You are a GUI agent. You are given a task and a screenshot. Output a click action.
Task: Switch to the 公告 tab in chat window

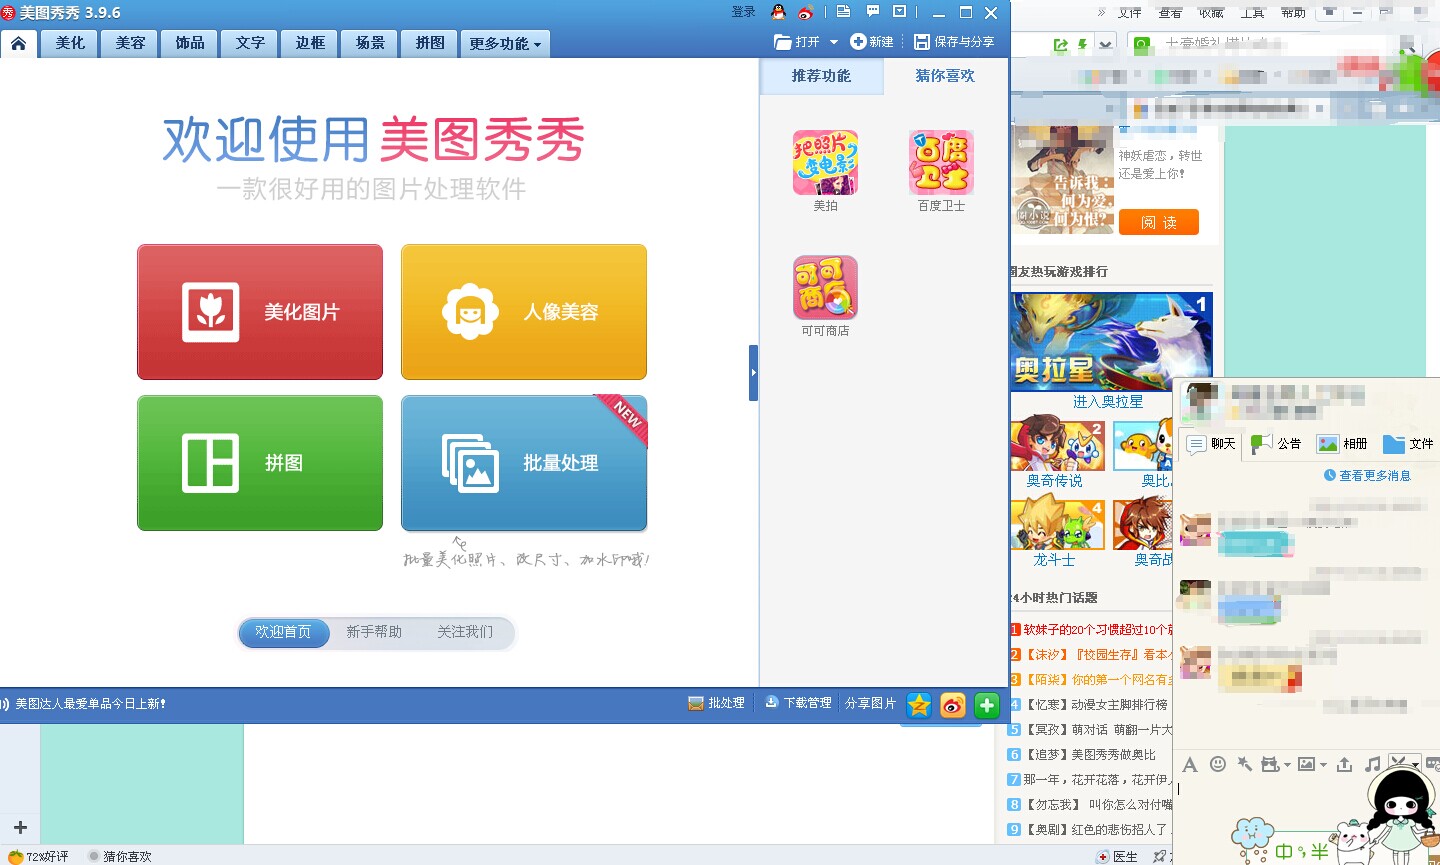pyautogui.click(x=1276, y=443)
